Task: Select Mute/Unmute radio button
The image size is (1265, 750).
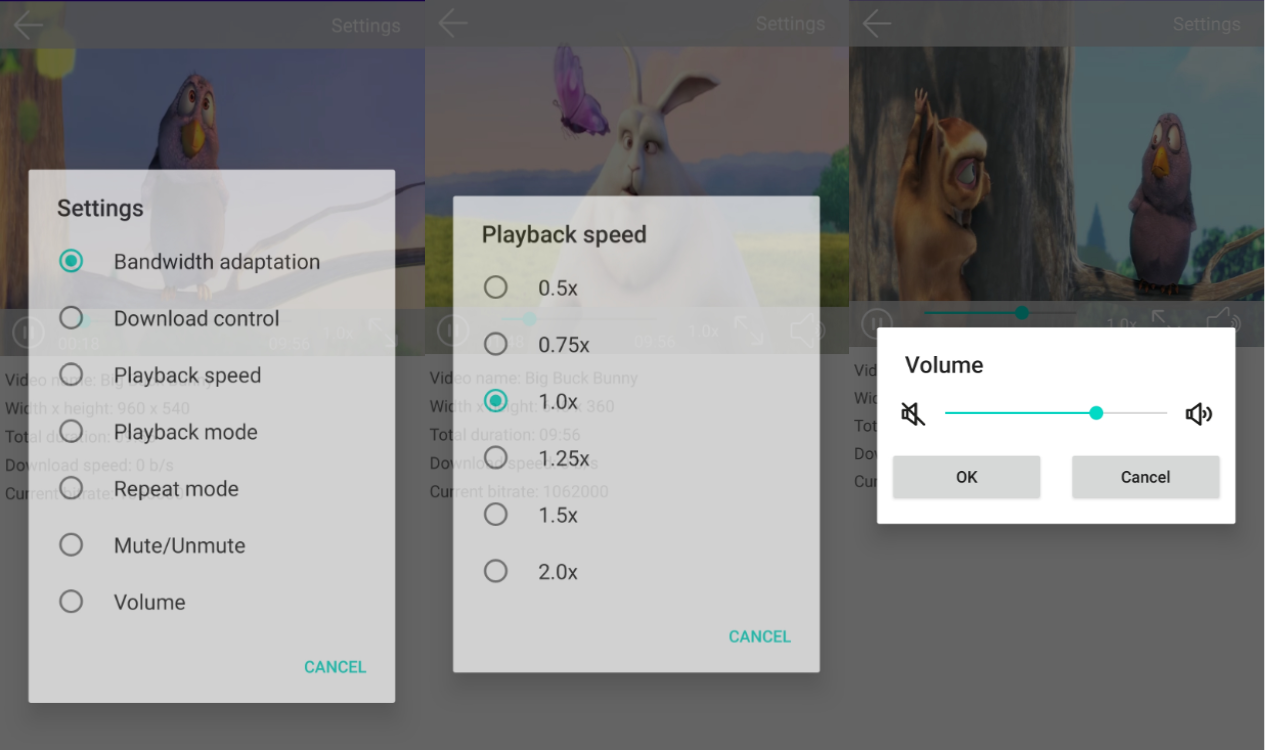Action: click(70, 545)
